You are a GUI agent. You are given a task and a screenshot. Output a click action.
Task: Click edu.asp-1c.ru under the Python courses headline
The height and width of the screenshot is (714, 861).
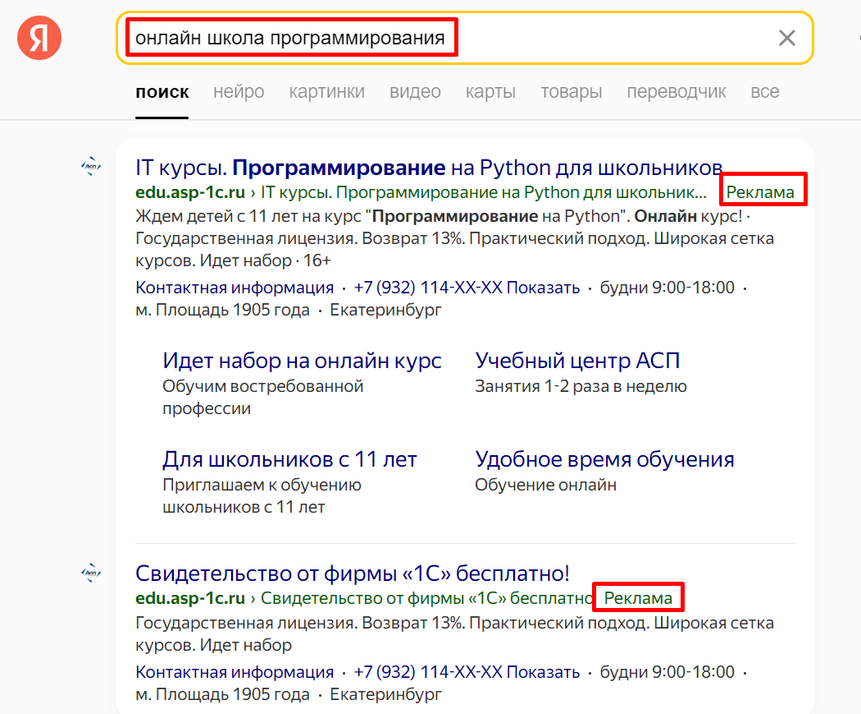tap(190, 192)
